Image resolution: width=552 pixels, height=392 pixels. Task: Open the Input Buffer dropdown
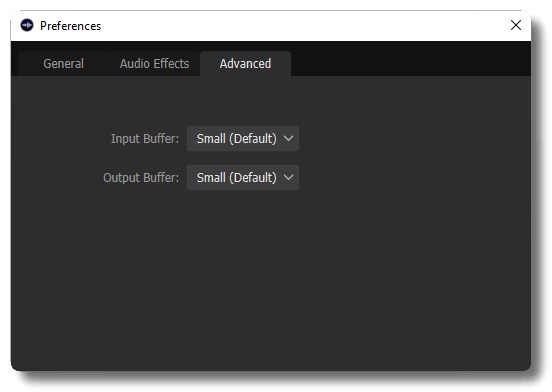(243, 139)
